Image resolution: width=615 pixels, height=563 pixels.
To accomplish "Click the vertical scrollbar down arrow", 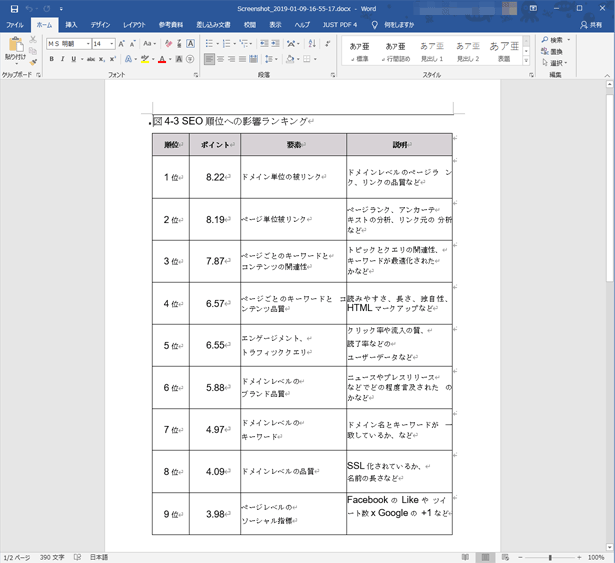I will (610, 547).
